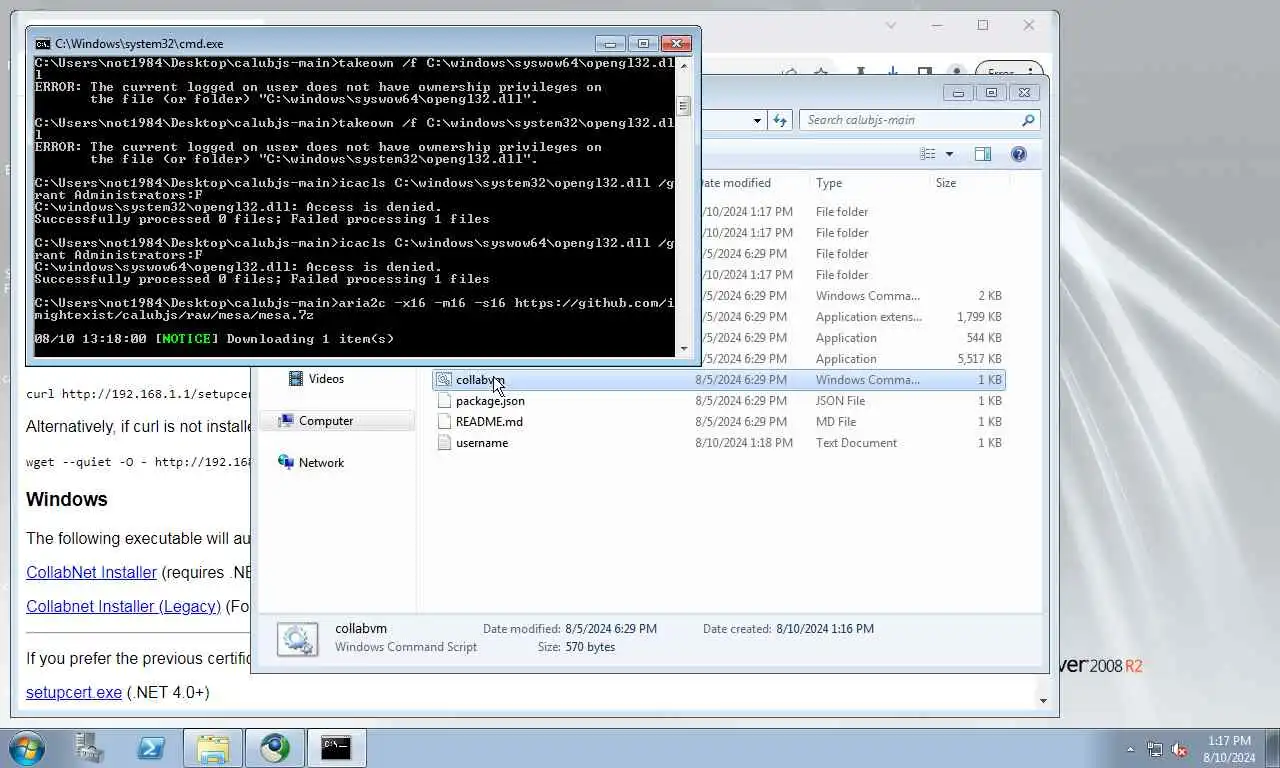Open the setupcert.exe link in the browser
Screen dimensions: 1280x768
point(74,692)
